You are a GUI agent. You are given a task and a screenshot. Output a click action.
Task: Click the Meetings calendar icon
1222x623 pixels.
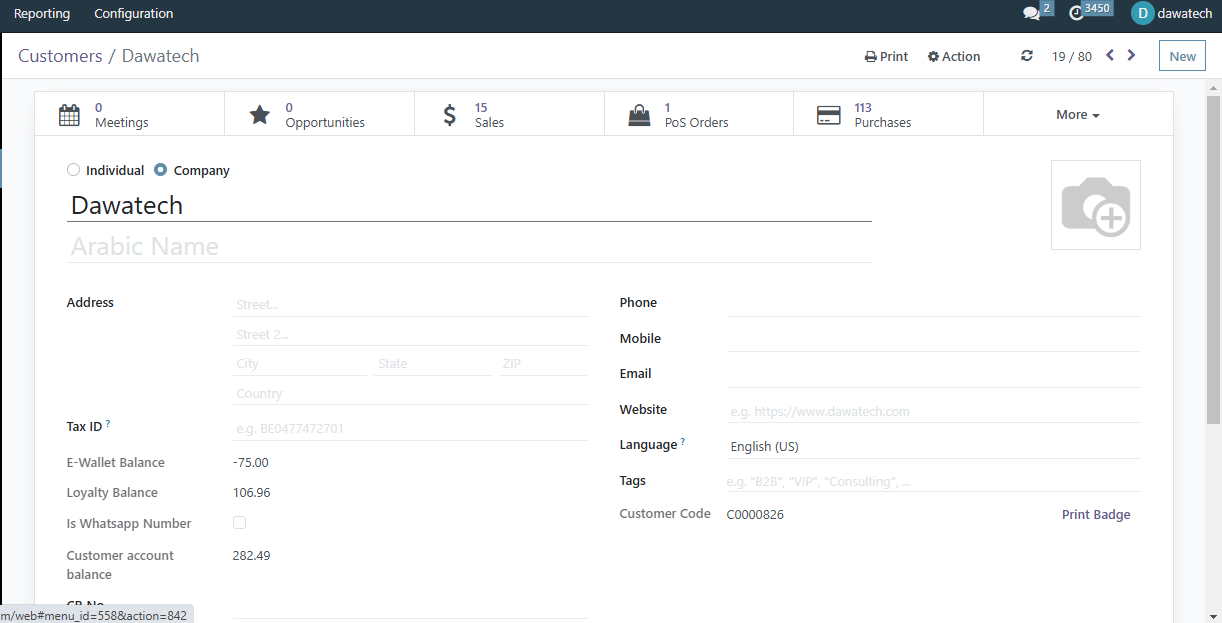click(x=69, y=115)
